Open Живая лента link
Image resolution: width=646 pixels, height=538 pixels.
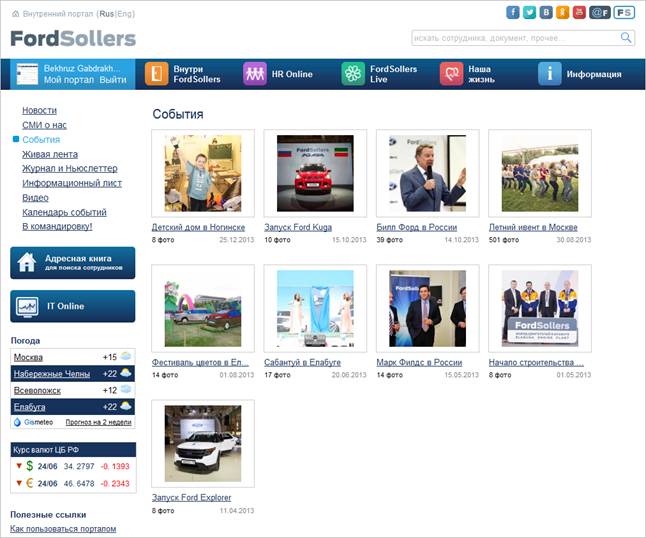pyautogui.click(x=50, y=154)
